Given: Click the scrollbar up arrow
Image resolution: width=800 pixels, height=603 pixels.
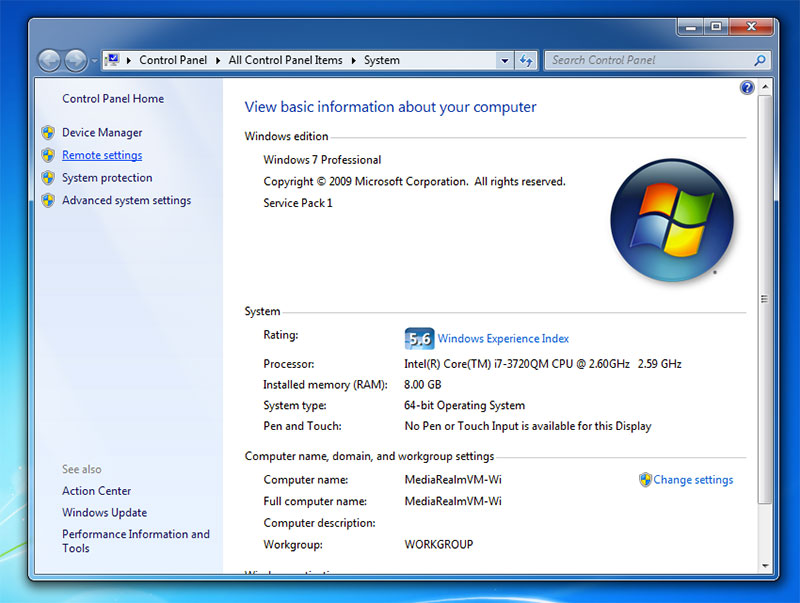Looking at the screenshot, I should (765, 87).
